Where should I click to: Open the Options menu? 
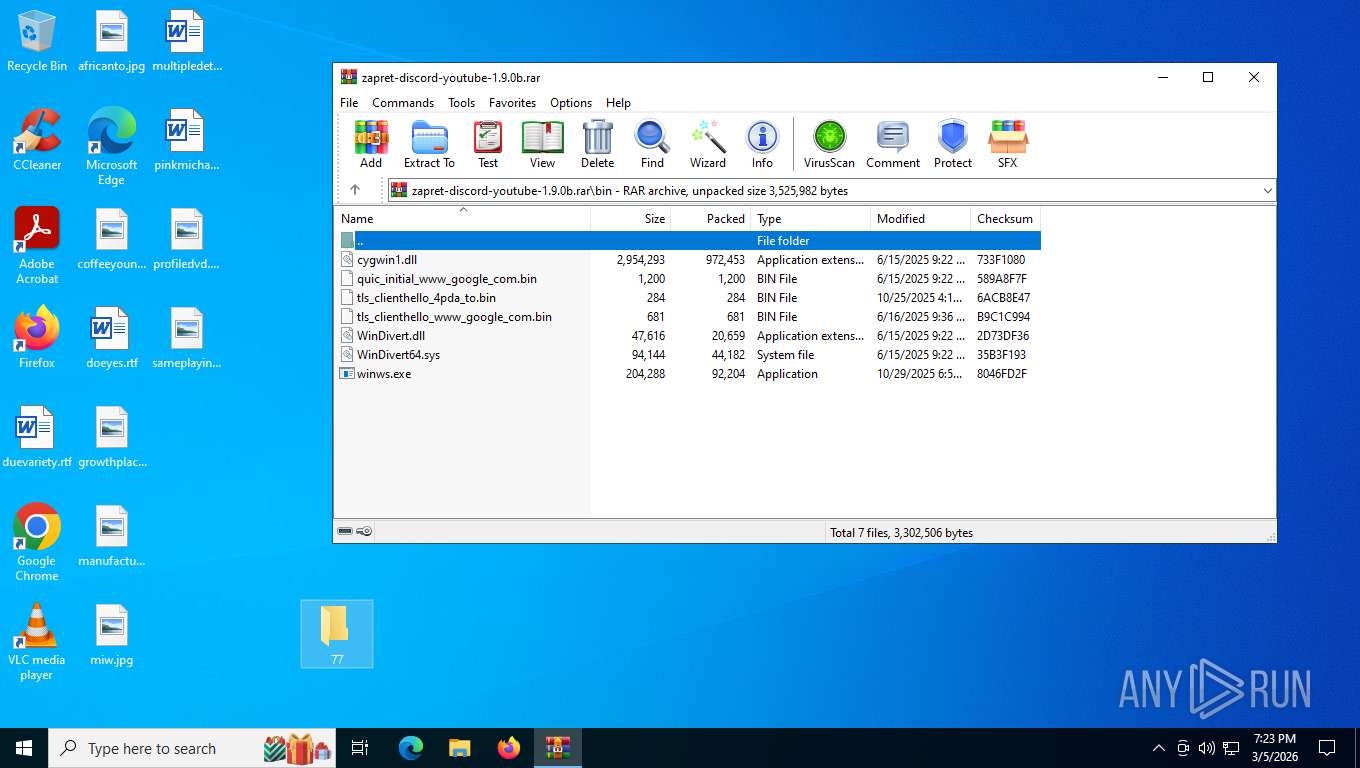tap(571, 103)
